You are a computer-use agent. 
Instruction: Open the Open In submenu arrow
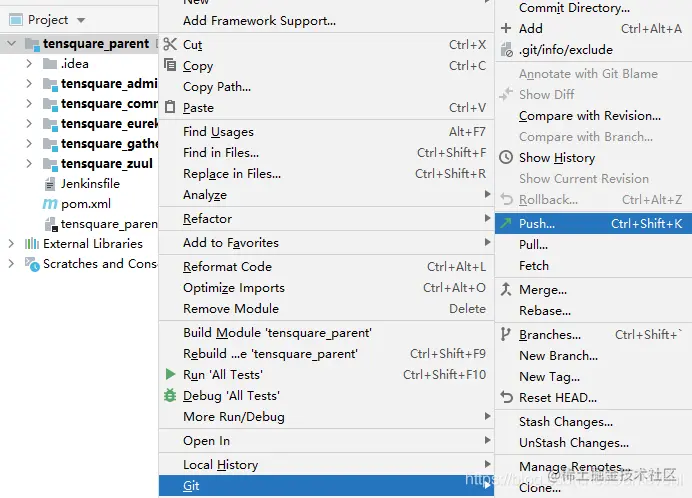point(487,440)
